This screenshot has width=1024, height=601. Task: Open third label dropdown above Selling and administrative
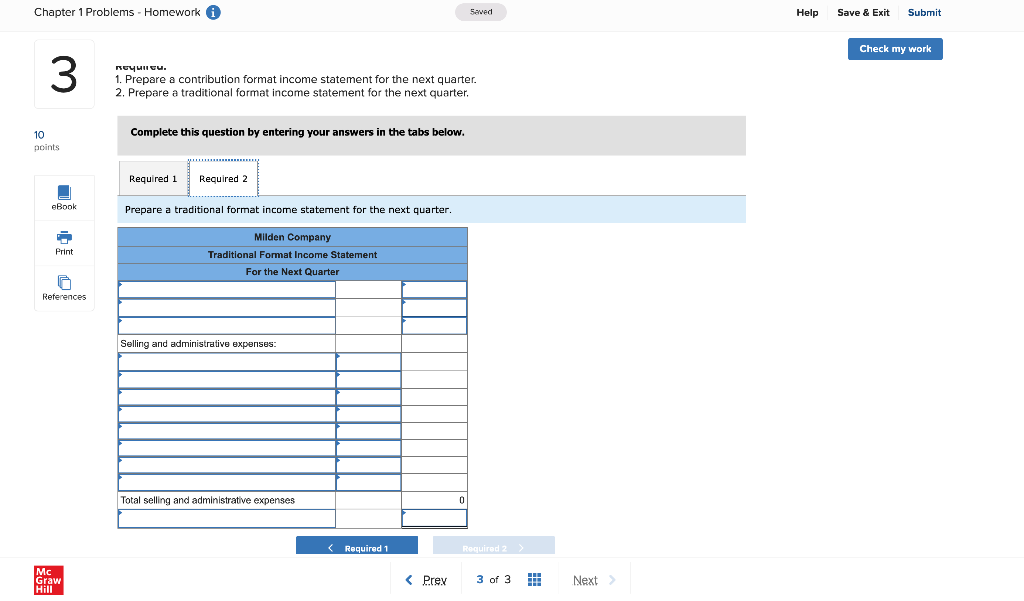227,325
